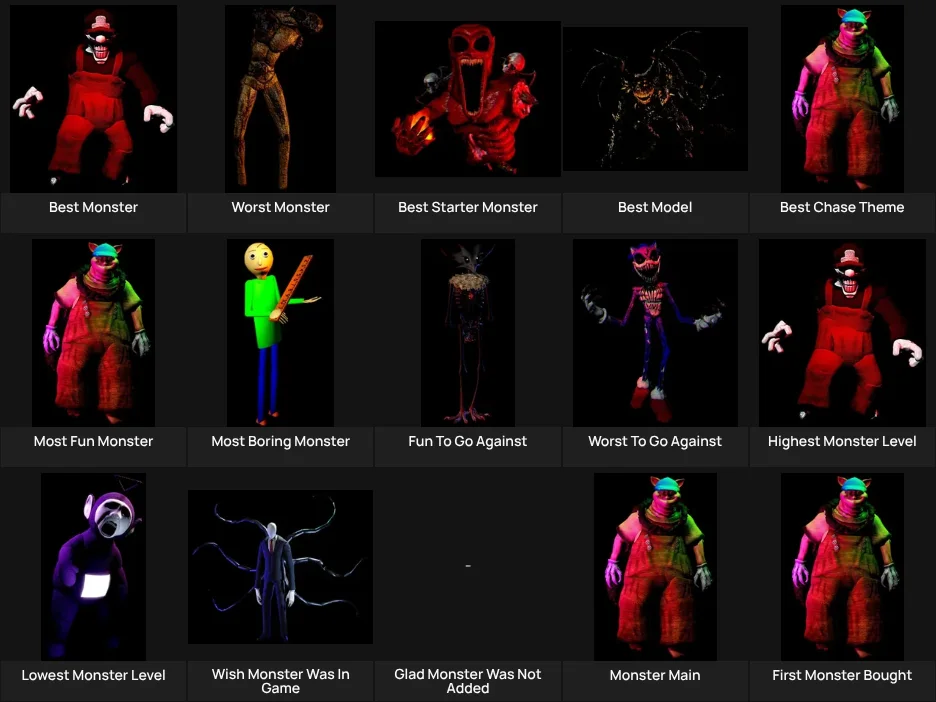Select the 'Most Boring Monster' label

[x=280, y=441]
